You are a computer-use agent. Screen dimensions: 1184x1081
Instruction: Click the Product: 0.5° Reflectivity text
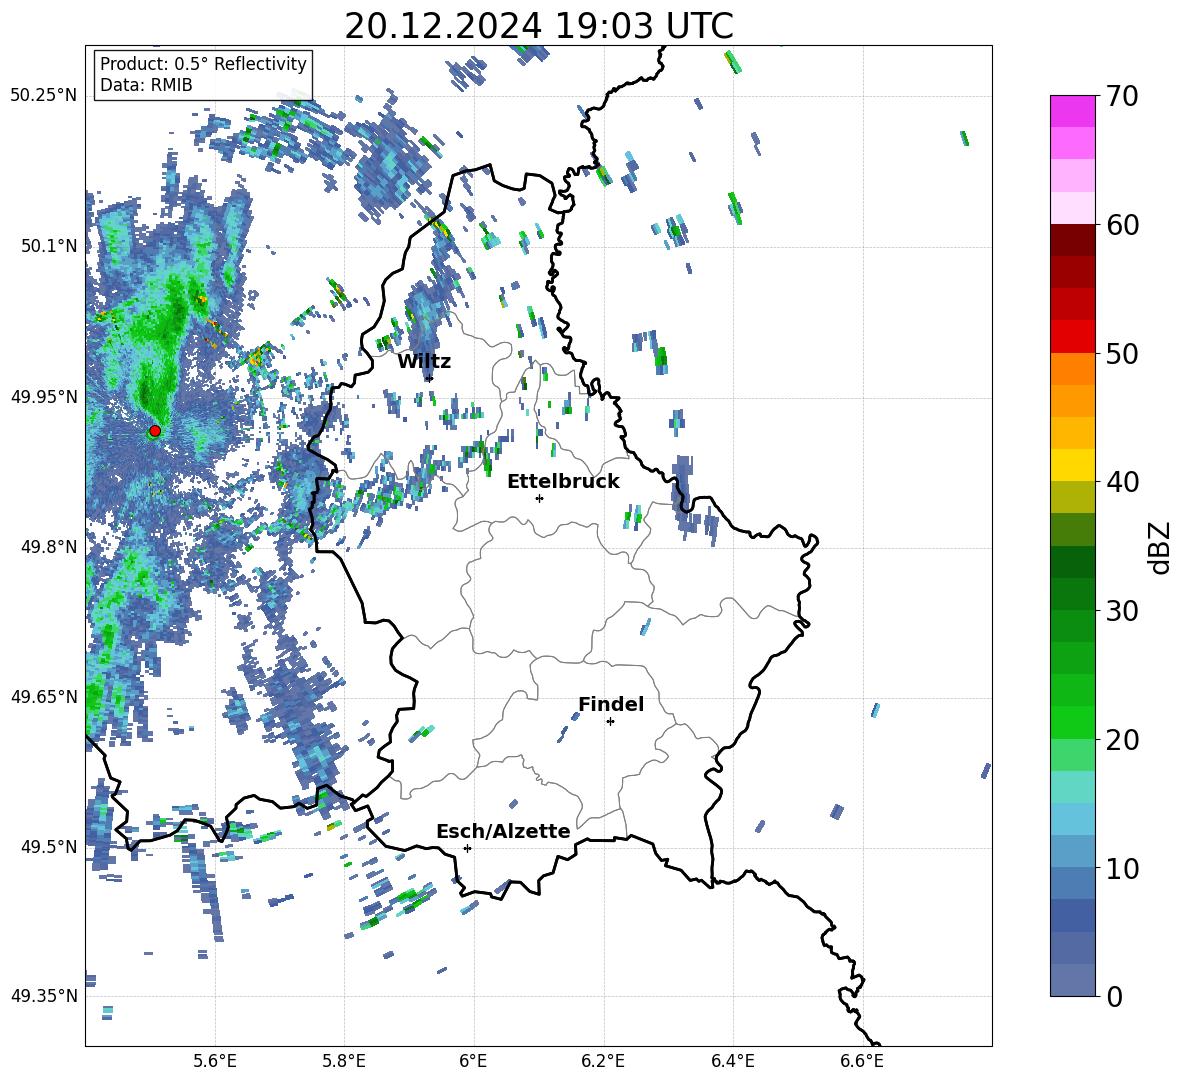(203, 64)
